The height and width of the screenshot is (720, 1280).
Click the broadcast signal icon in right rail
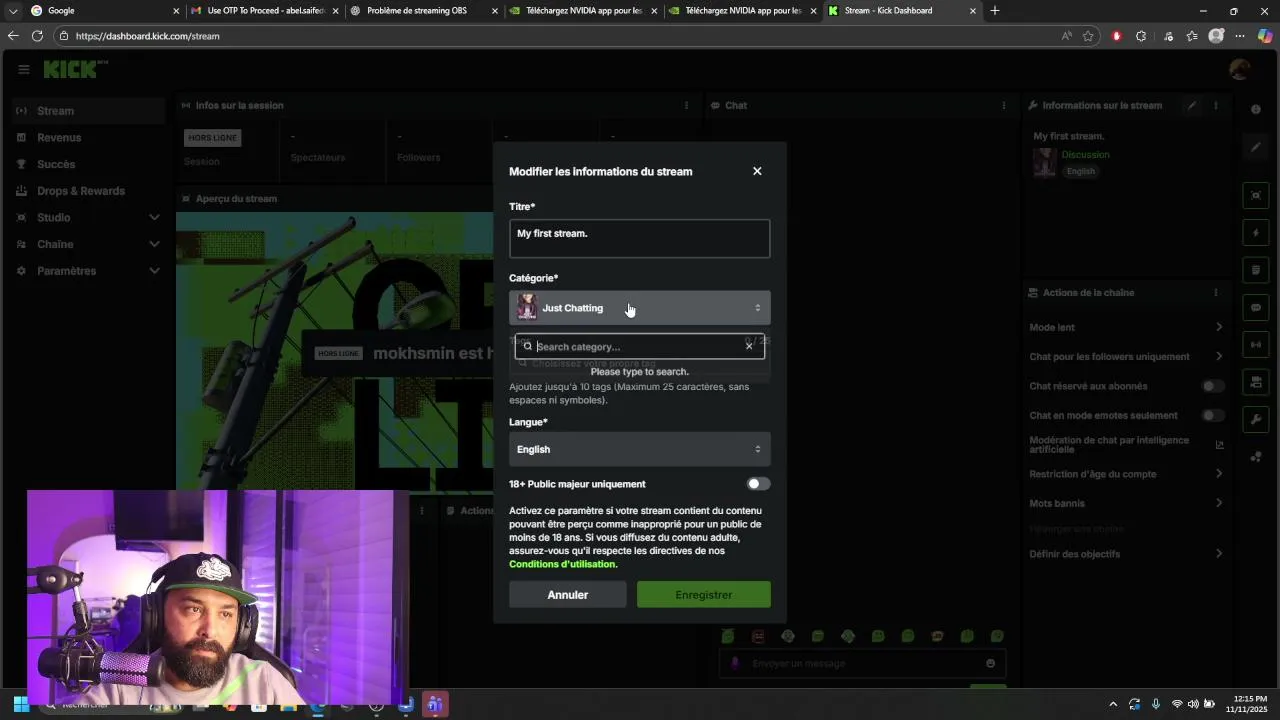(x=1256, y=345)
